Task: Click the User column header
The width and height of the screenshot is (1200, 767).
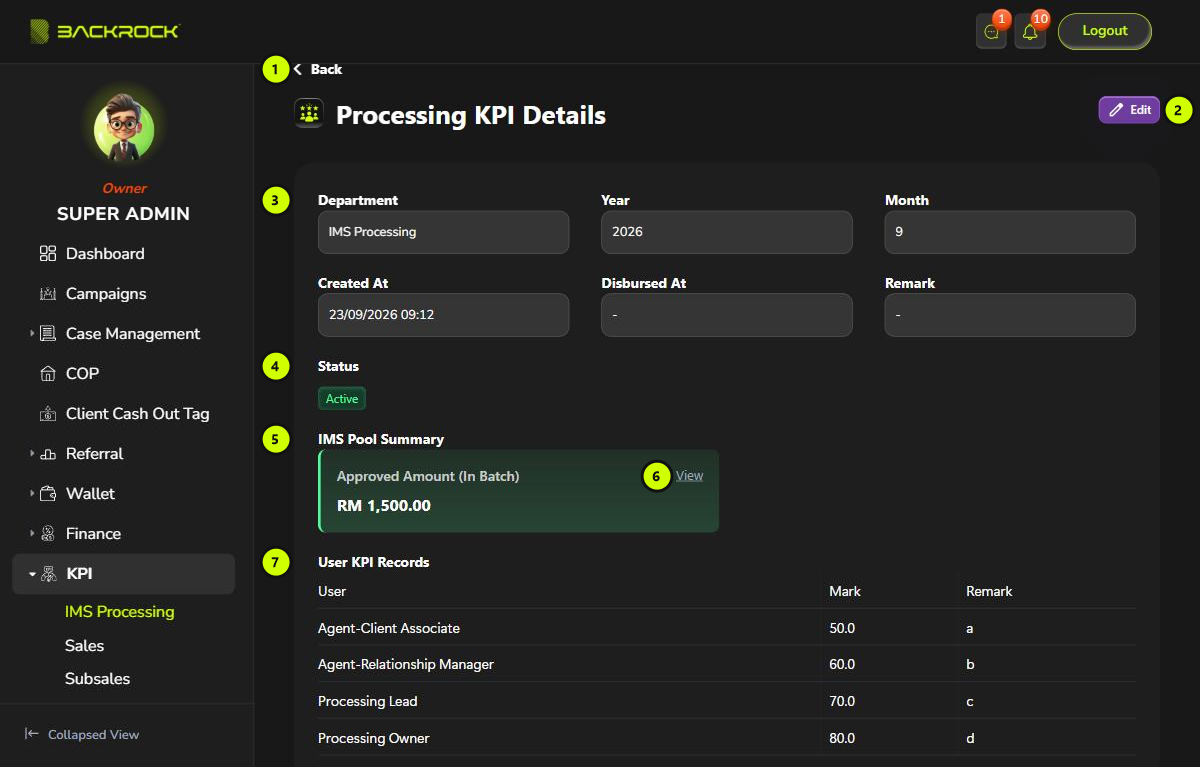Action: (x=332, y=591)
